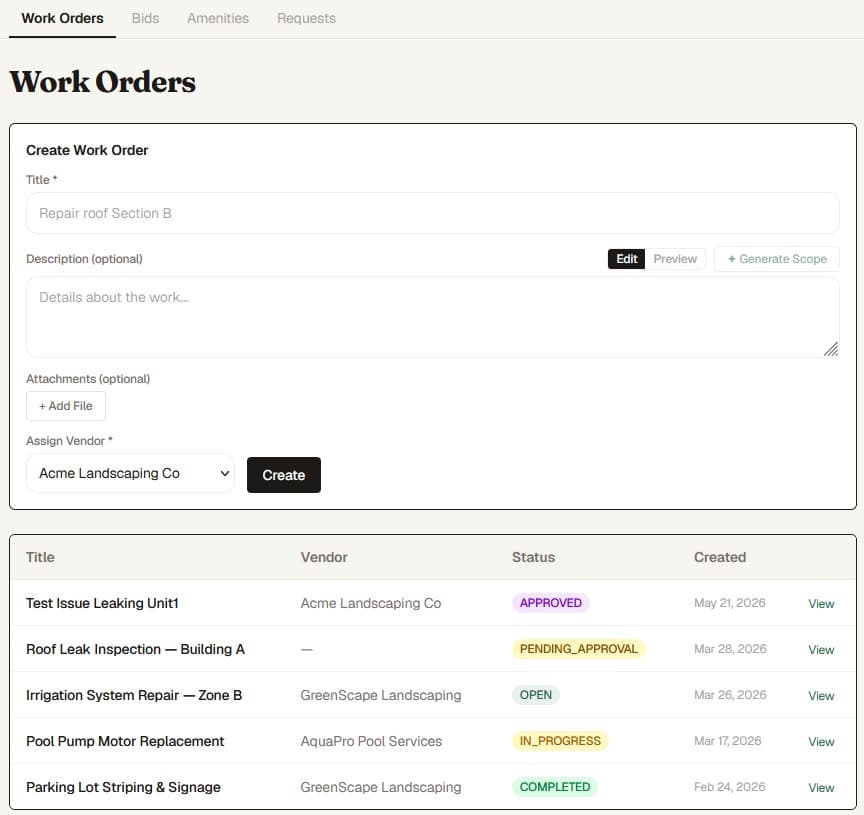Image resolution: width=864 pixels, height=815 pixels.
Task: Select 'Pool Pump Motor Replacement' title
Action: [x=125, y=741]
